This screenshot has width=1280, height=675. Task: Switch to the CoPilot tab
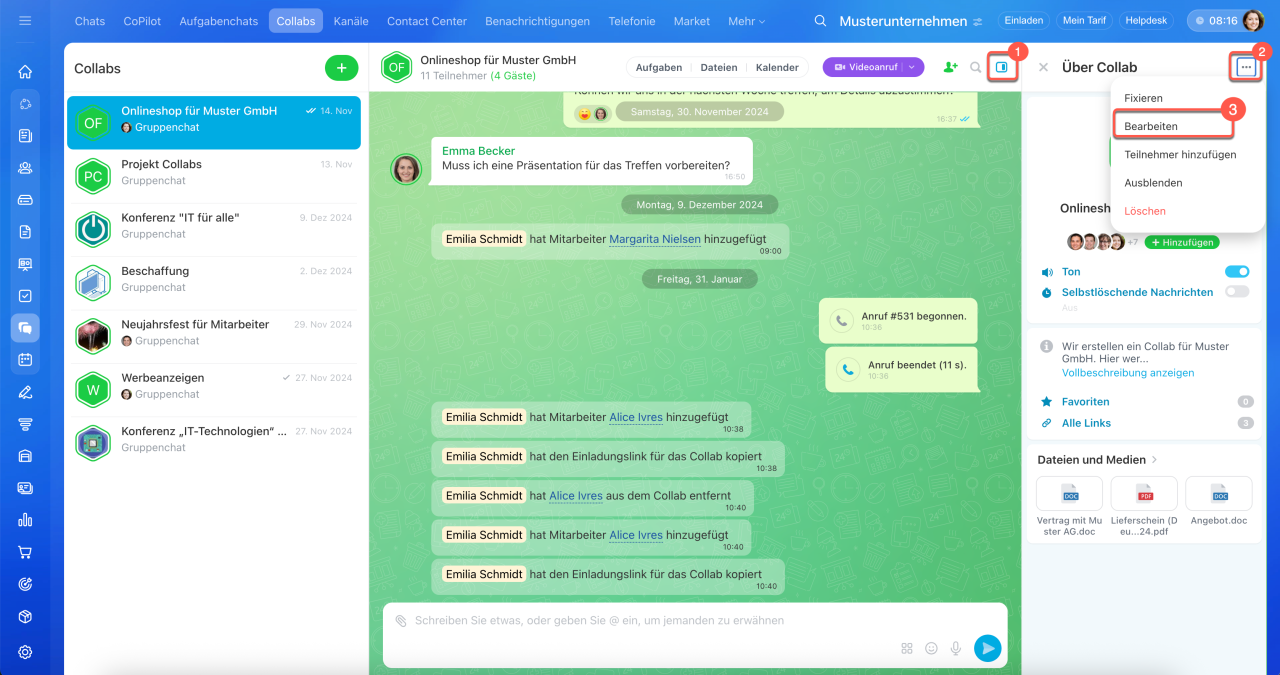(141, 21)
